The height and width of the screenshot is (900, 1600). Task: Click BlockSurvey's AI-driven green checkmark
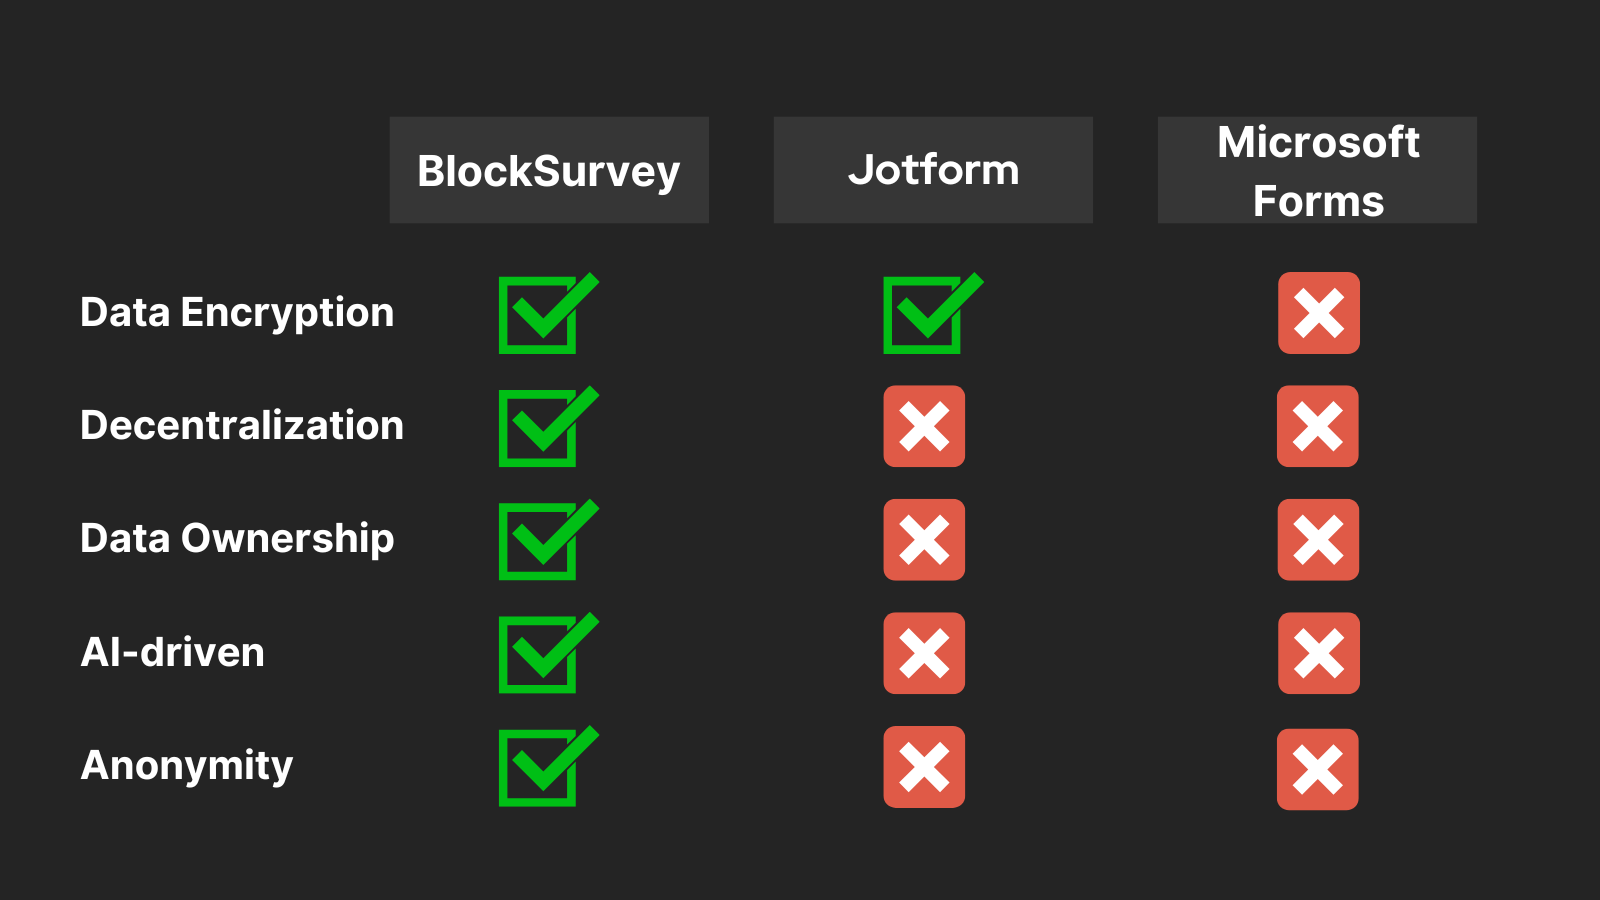[x=548, y=653]
